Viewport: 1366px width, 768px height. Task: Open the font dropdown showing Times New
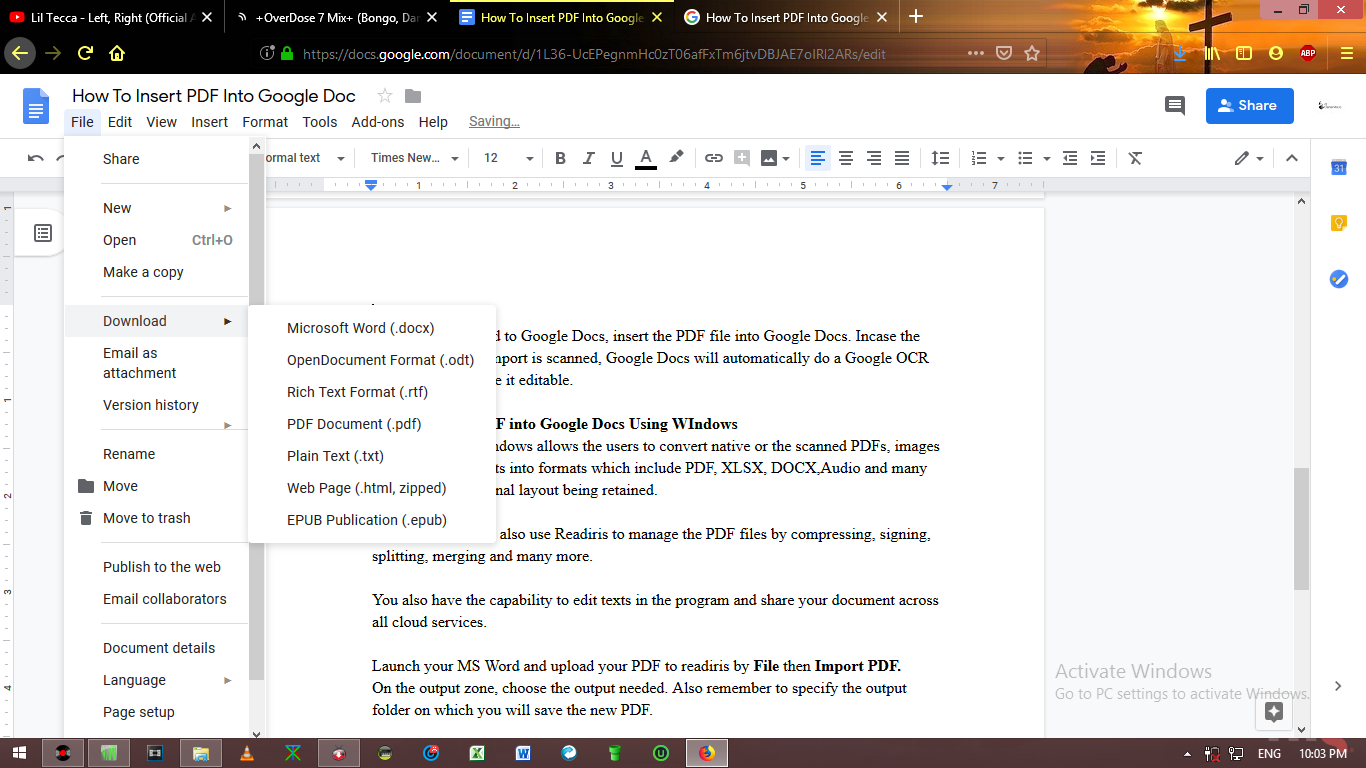click(x=414, y=158)
